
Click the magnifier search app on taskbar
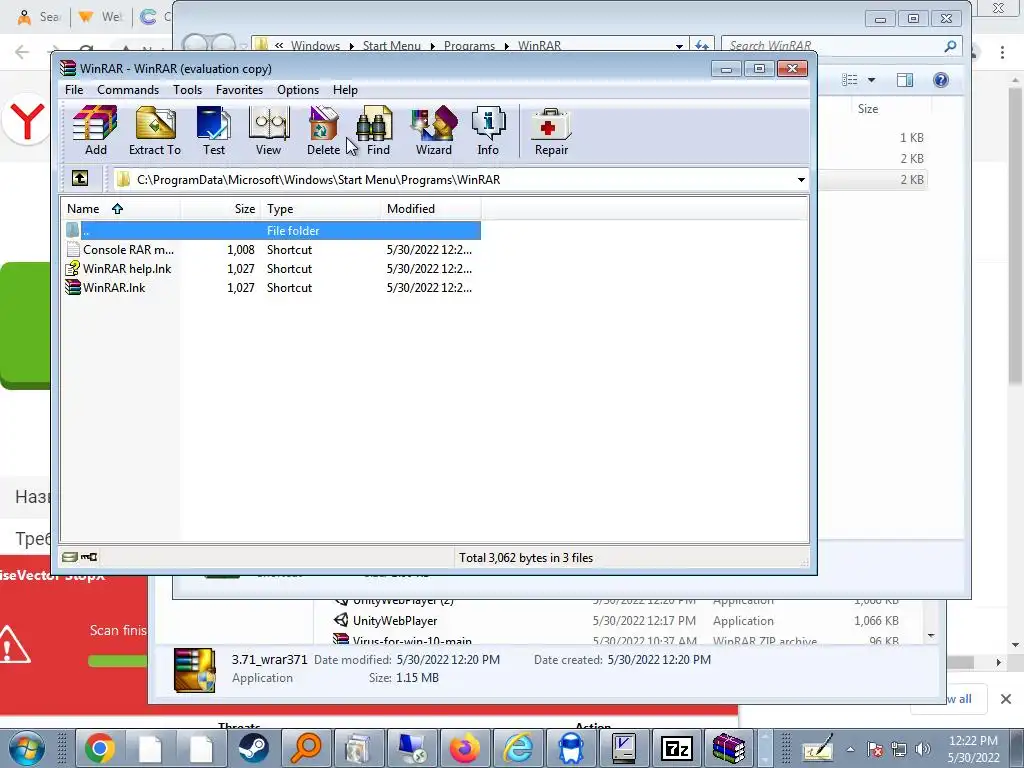pos(306,748)
